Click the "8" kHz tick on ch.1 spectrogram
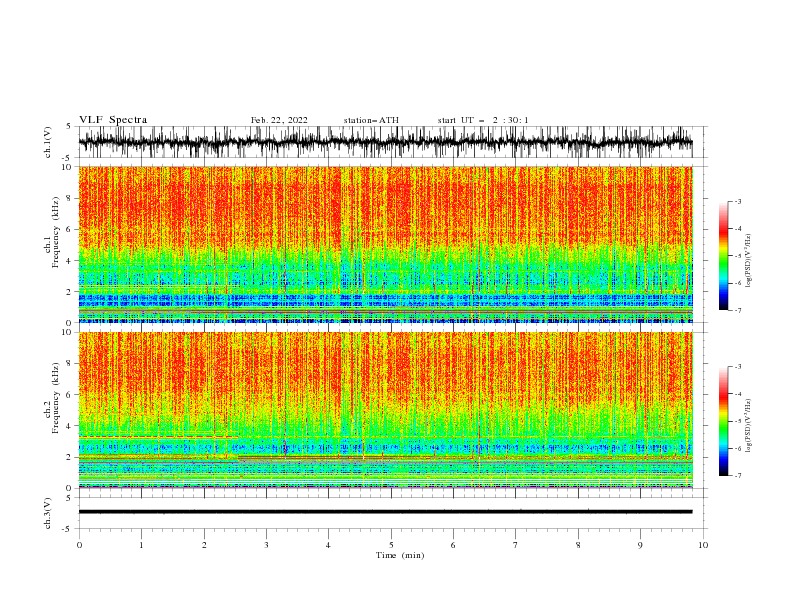792x612 pixels. pos(70,198)
